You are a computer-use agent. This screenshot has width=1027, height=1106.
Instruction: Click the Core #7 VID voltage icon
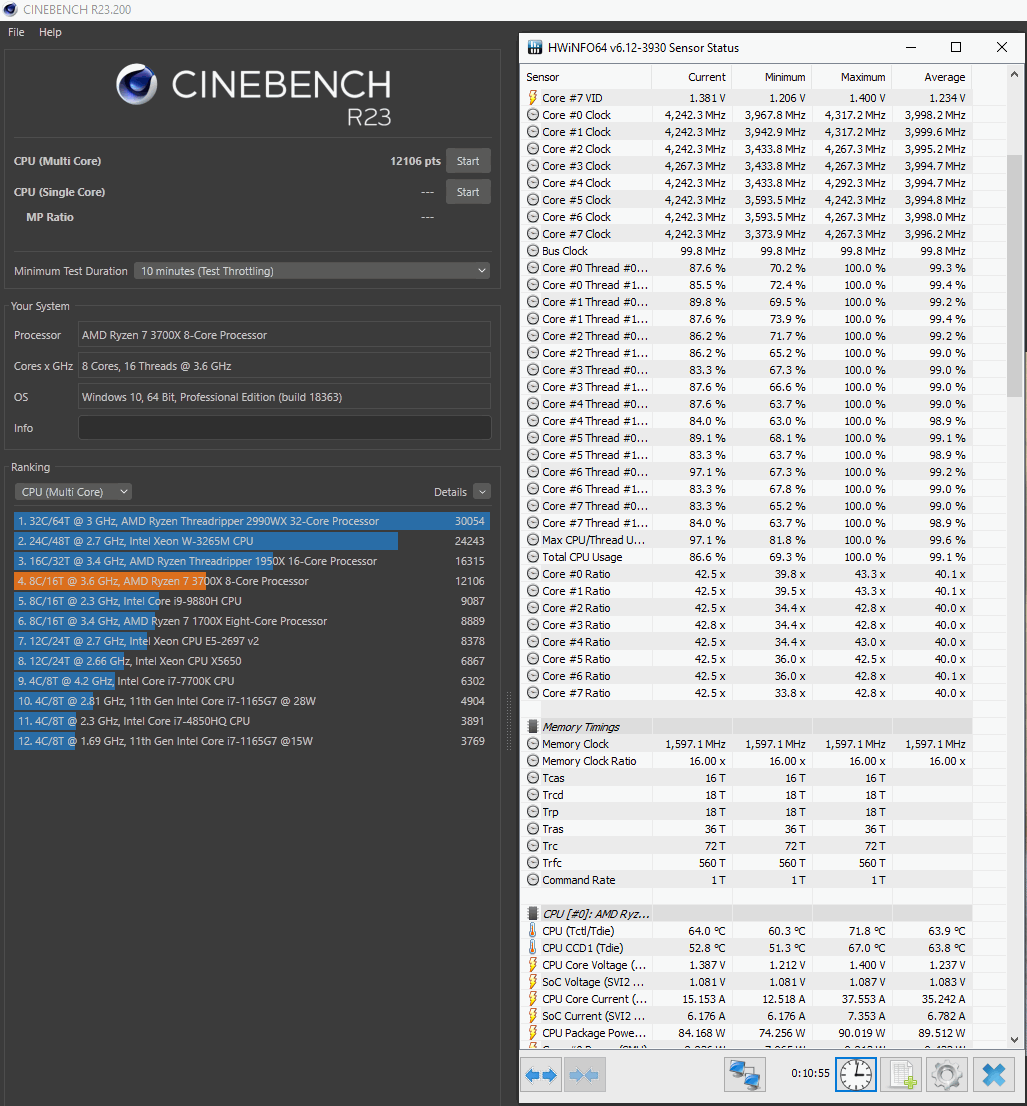533,97
